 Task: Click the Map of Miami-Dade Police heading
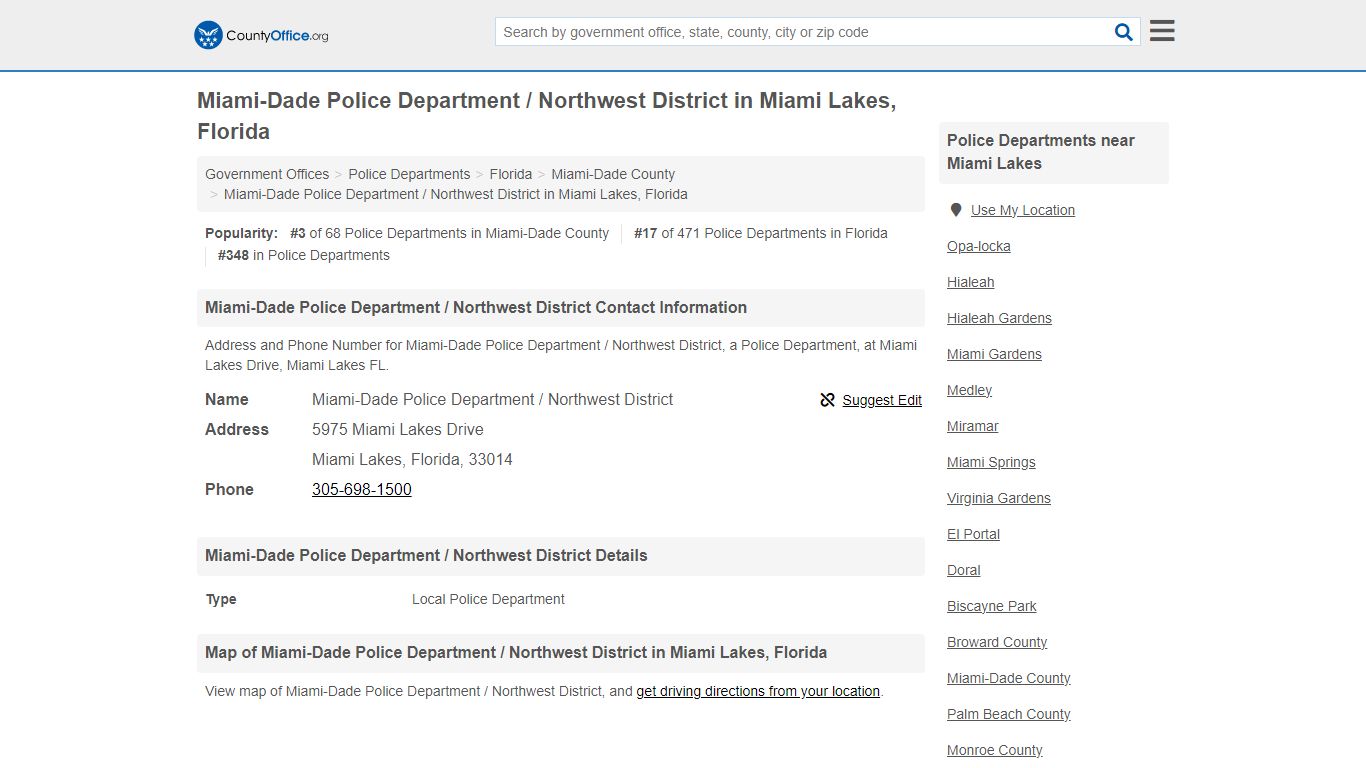[x=516, y=652]
